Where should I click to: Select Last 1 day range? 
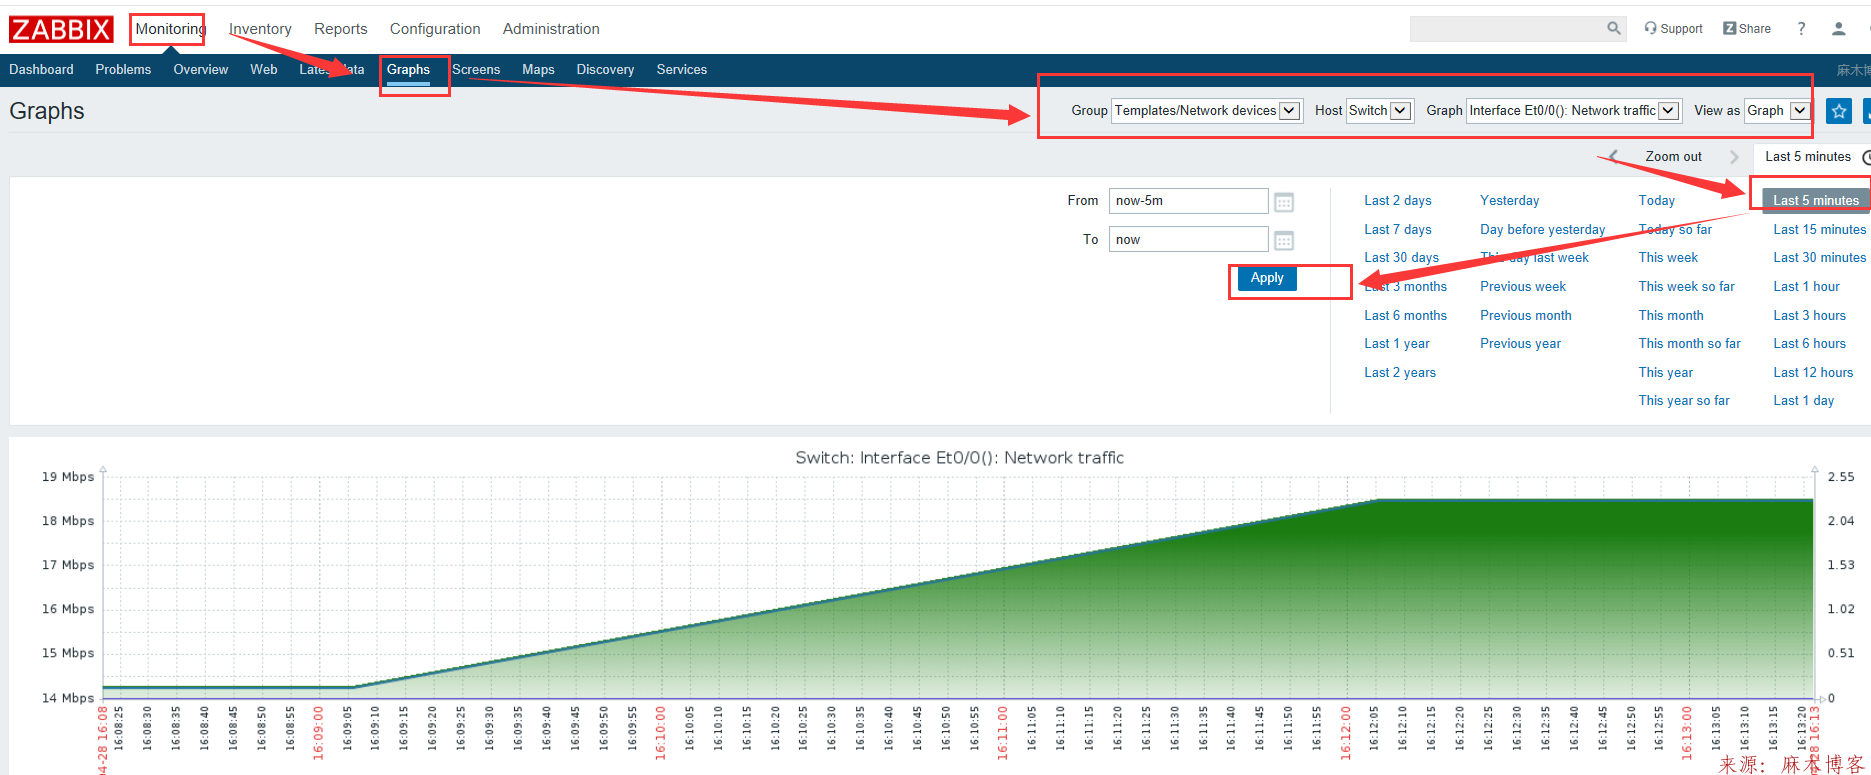1803,401
